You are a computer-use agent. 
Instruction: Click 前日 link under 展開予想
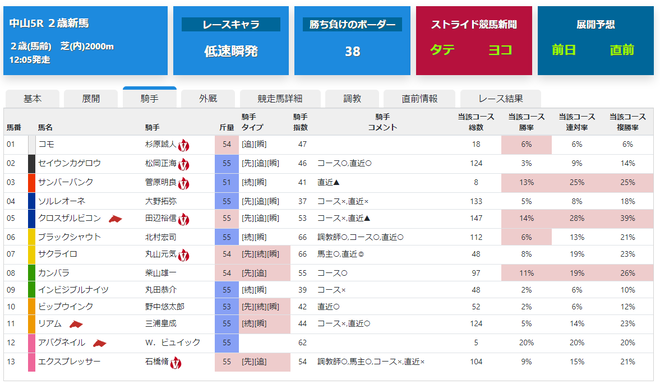point(564,50)
